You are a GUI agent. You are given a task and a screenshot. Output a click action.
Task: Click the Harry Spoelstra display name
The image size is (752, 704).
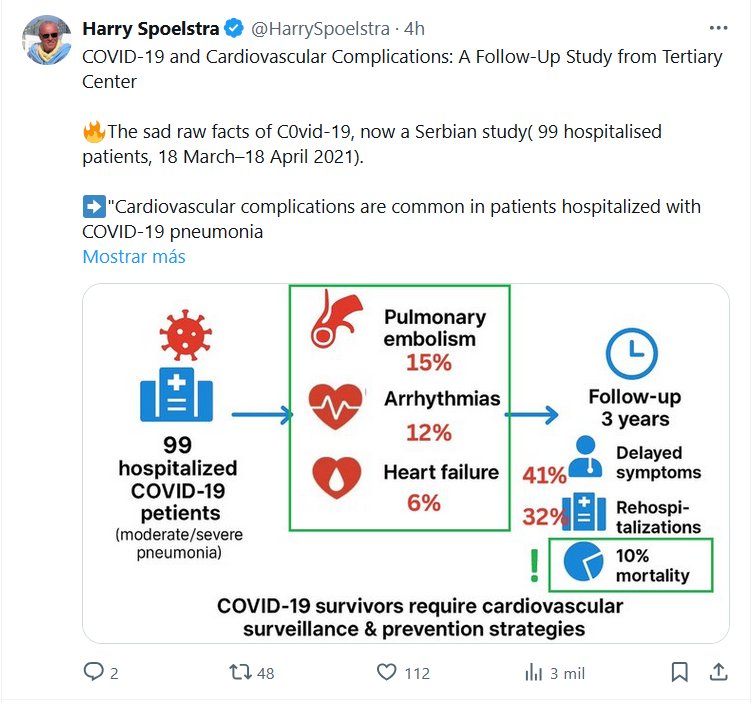(151, 28)
